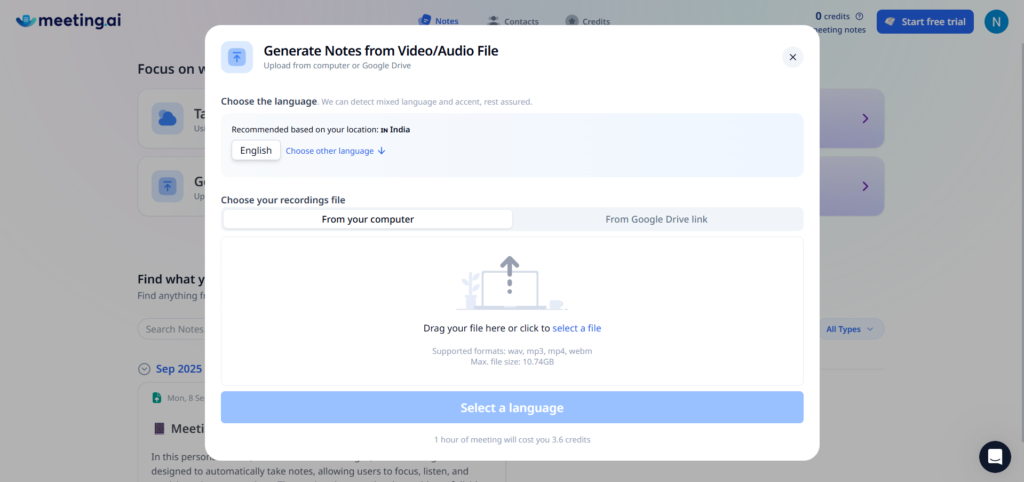Open the Contacts navigation item

[513, 21]
